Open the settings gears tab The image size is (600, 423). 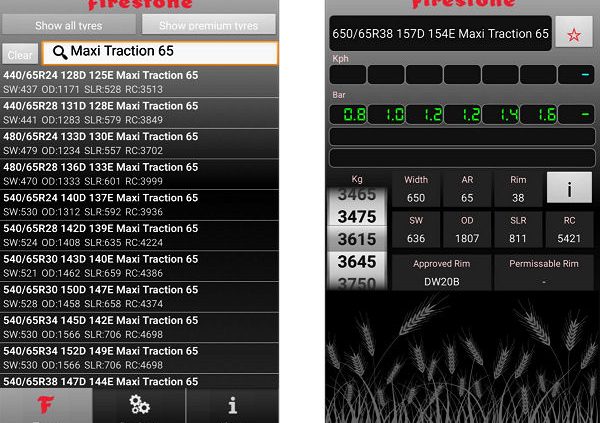(x=139, y=406)
